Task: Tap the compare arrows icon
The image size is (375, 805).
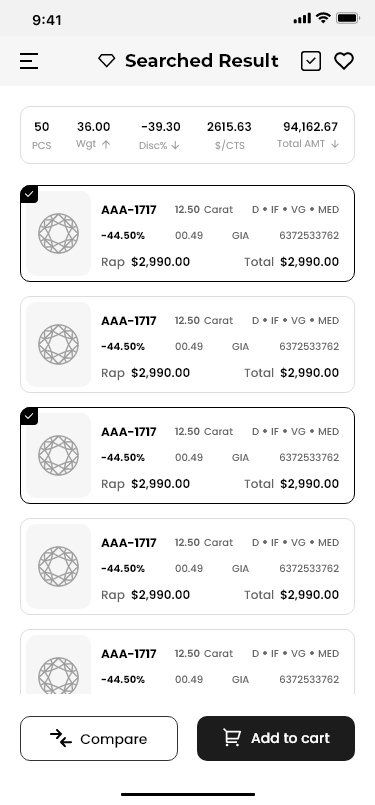Action: click(x=61, y=738)
